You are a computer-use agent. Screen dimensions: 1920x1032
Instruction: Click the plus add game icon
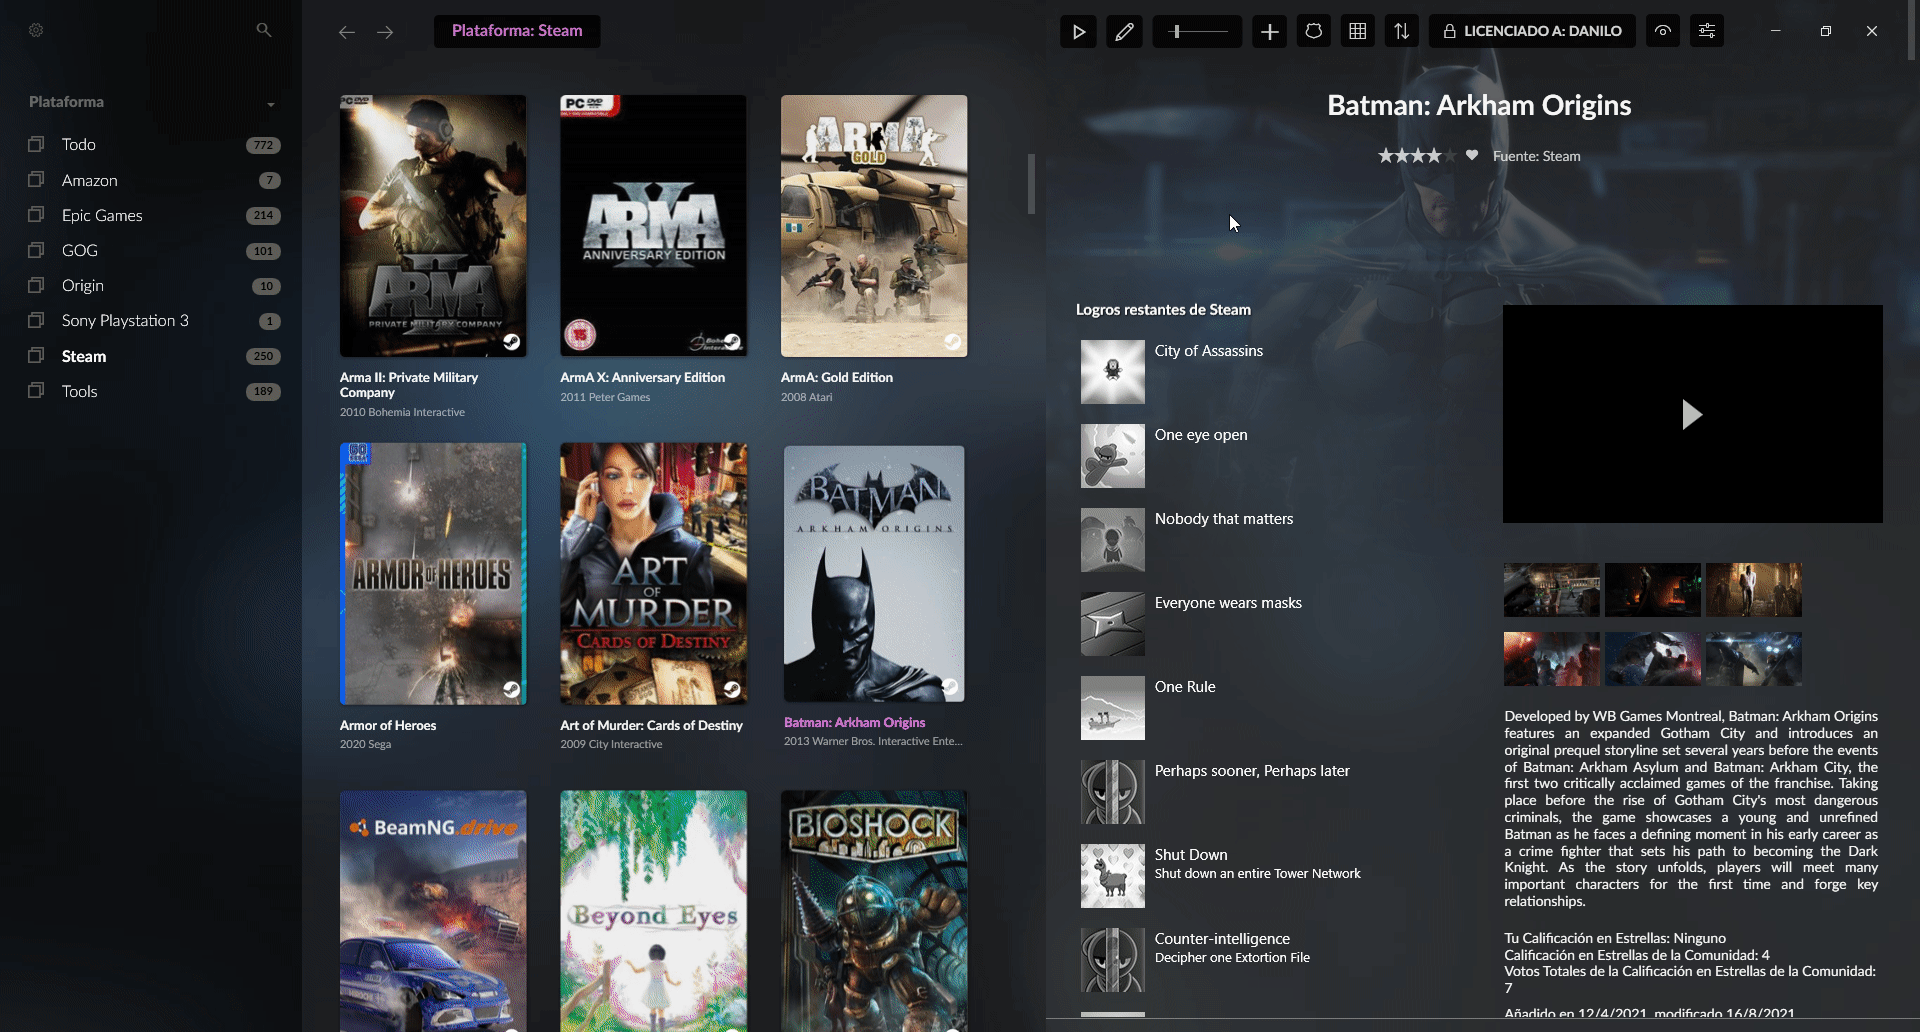click(x=1269, y=31)
